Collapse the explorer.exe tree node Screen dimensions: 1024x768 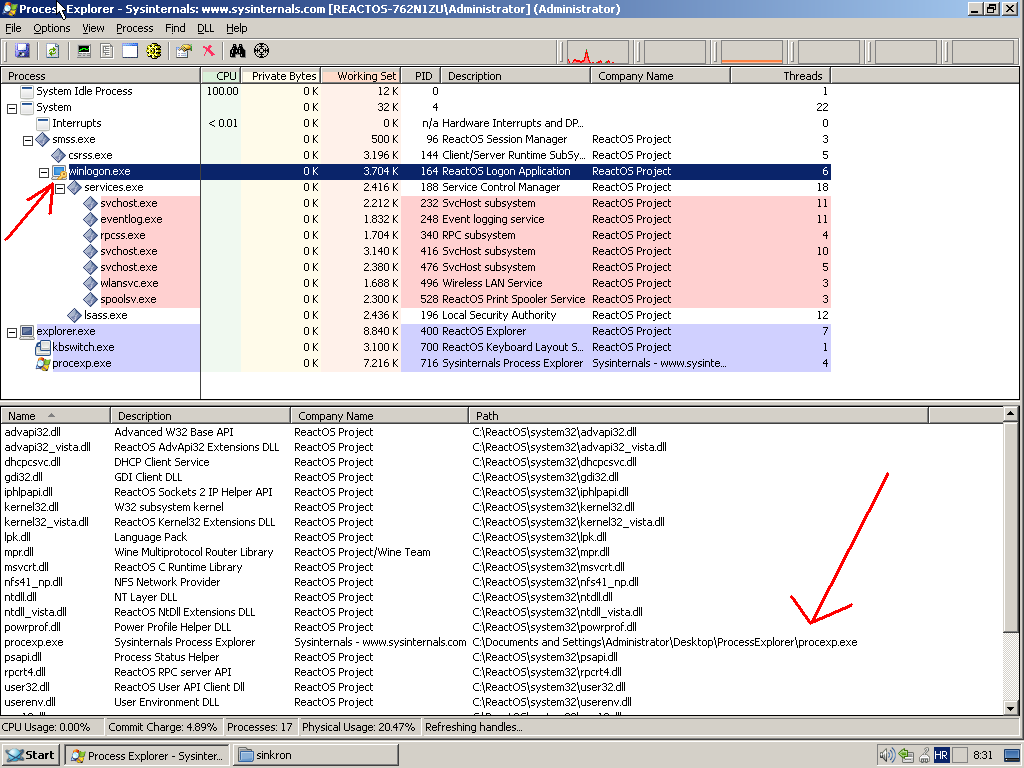(12, 332)
